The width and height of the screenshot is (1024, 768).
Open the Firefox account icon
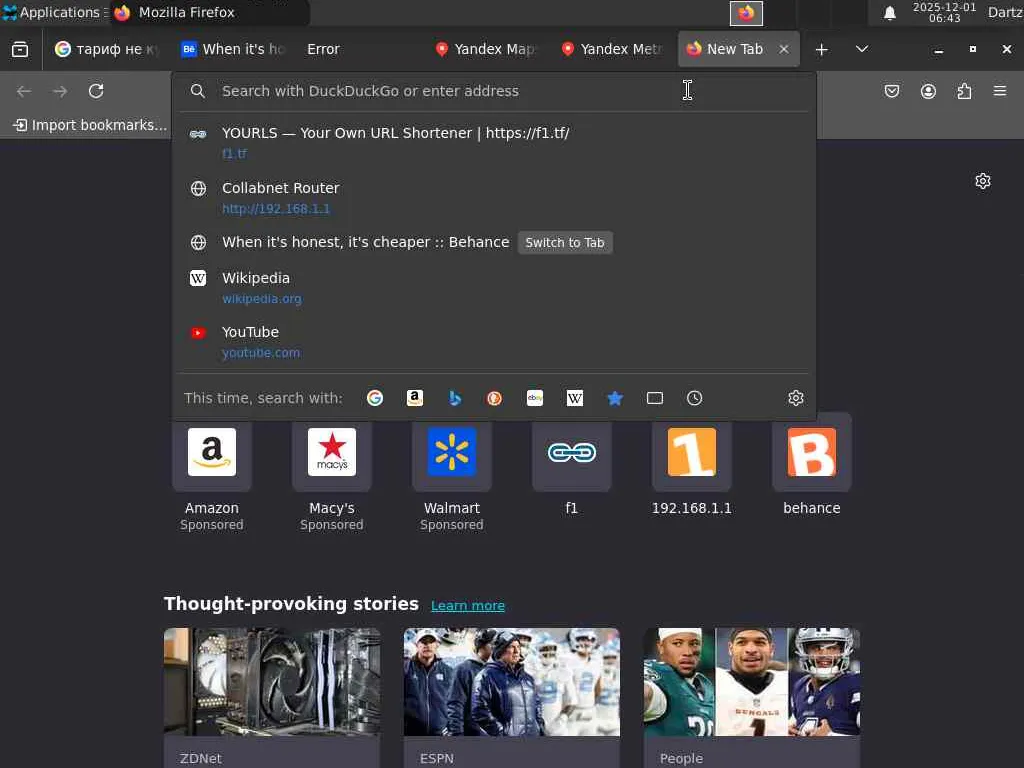[928, 91]
